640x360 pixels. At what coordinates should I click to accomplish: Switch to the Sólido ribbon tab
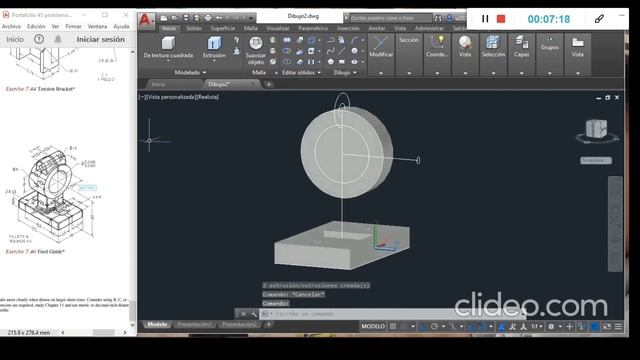tap(194, 28)
